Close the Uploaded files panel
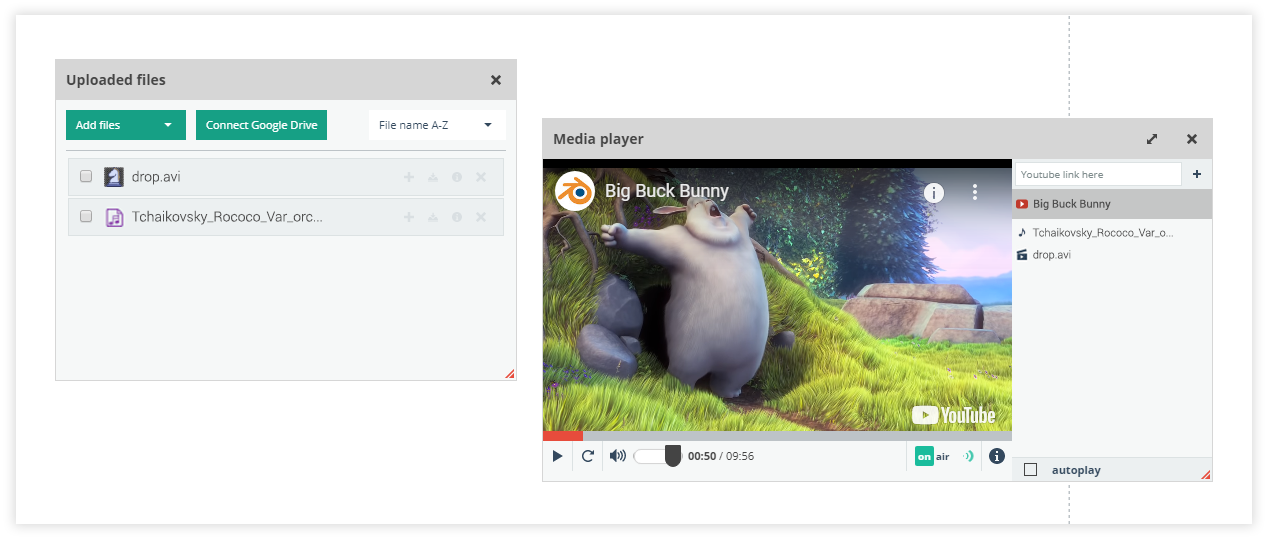The height and width of the screenshot is (539, 1270). 496,80
